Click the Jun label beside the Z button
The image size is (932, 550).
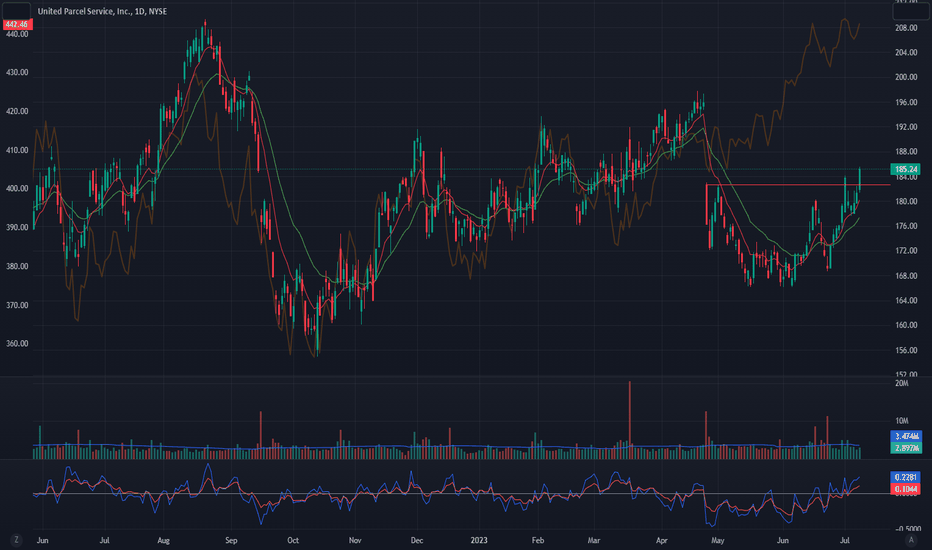(42, 540)
